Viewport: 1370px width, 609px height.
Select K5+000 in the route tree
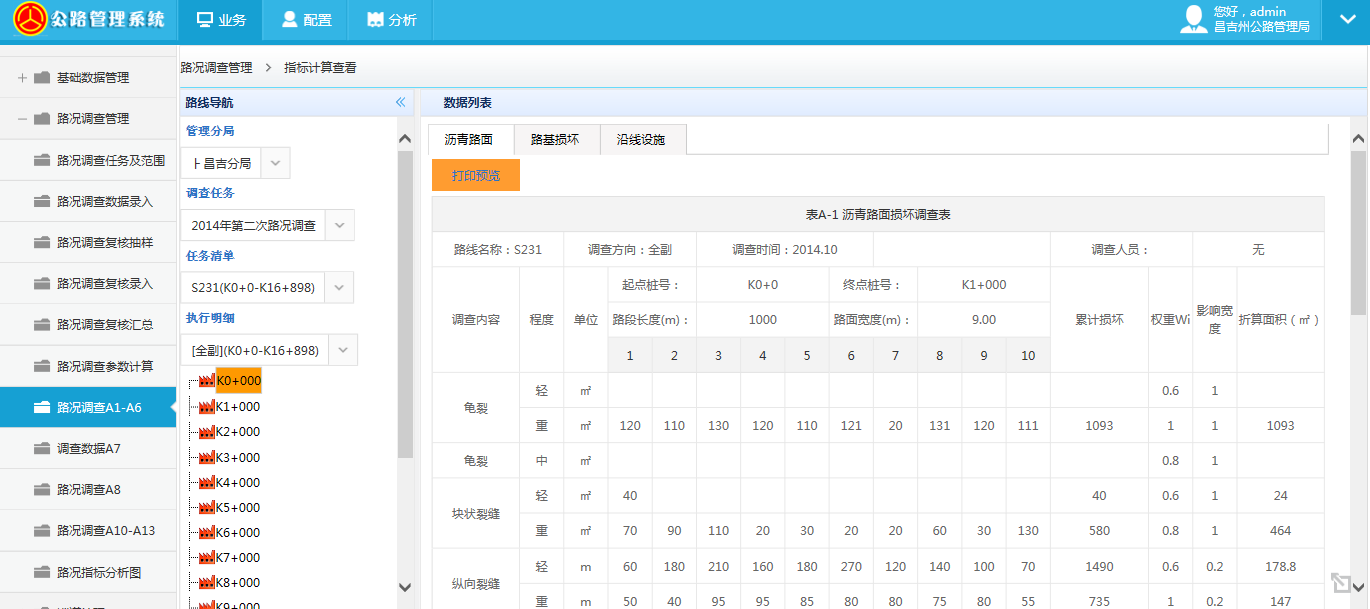coord(237,507)
